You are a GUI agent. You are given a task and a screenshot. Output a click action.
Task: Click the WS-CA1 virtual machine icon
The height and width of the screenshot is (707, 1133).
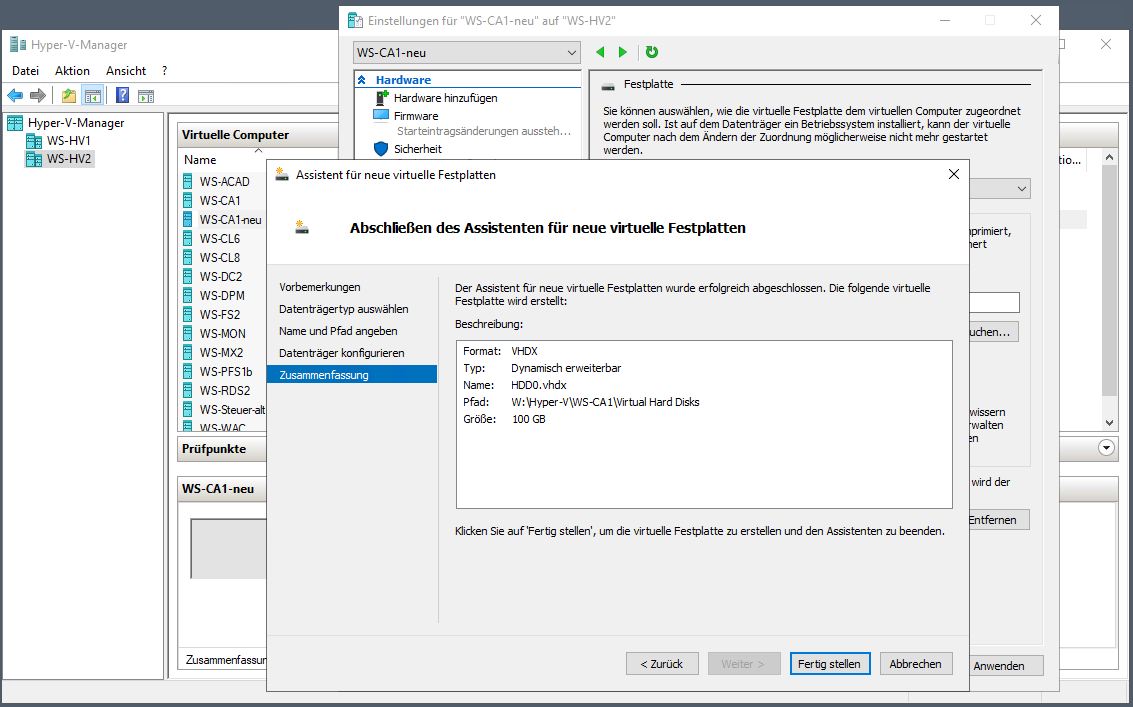pyautogui.click(x=188, y=200)
